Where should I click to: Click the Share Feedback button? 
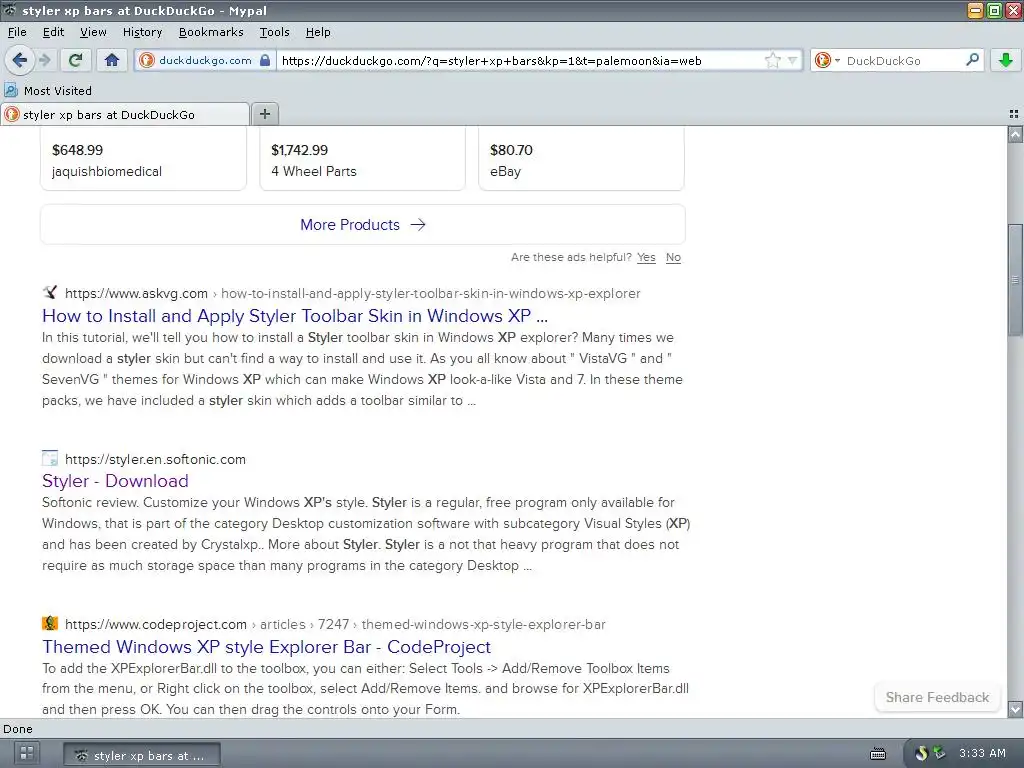click(x=937, y=697)
